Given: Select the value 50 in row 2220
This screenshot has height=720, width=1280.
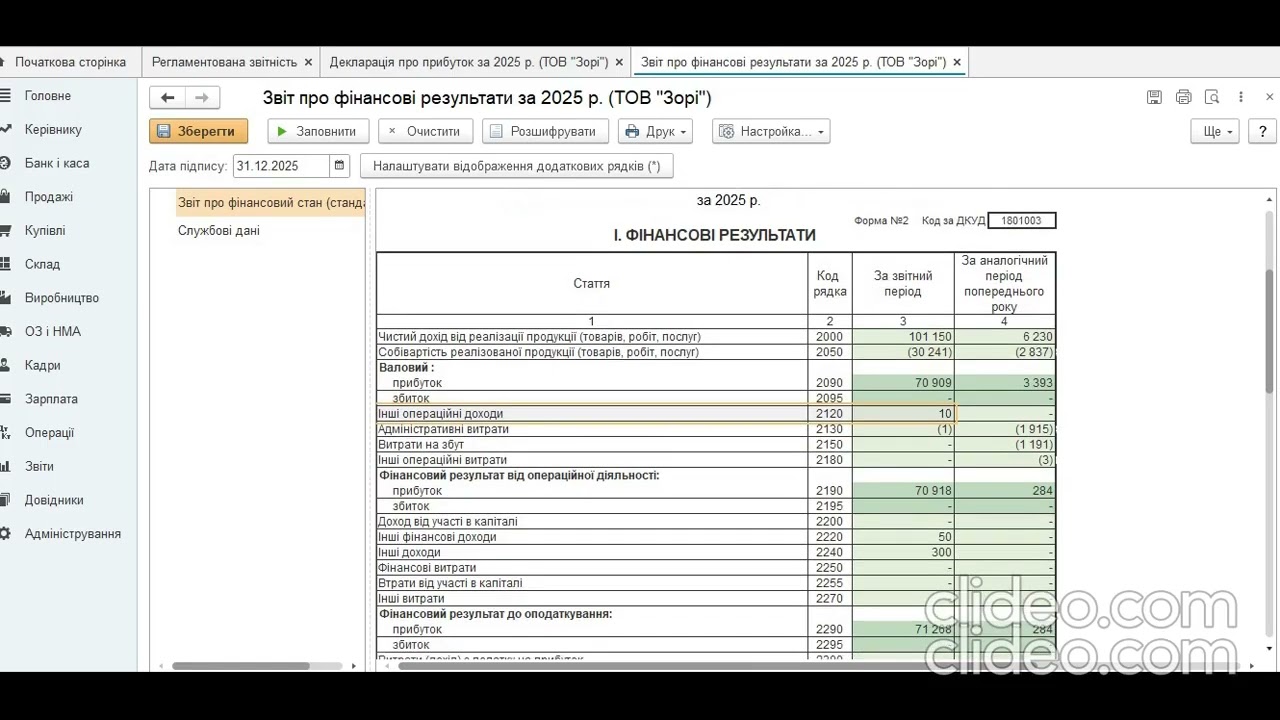Looking at the screenshot, I should tap(903, 537).
